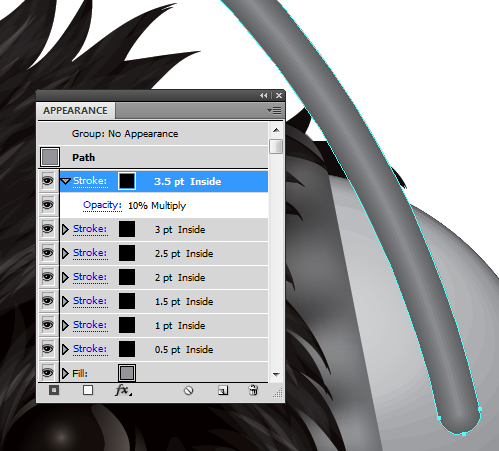Click black swatch of 0.5 pt stroke

[127, 349]
